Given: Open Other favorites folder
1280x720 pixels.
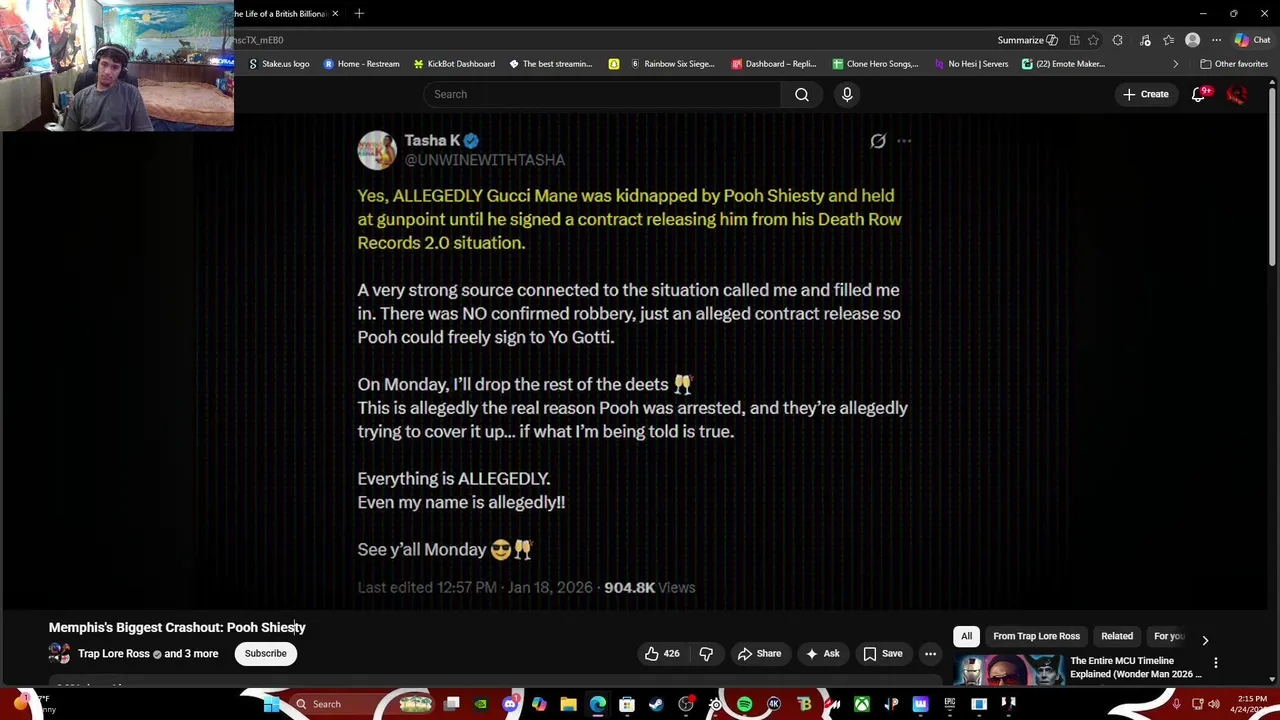Looking at the screenshot, I should 1234,64.
